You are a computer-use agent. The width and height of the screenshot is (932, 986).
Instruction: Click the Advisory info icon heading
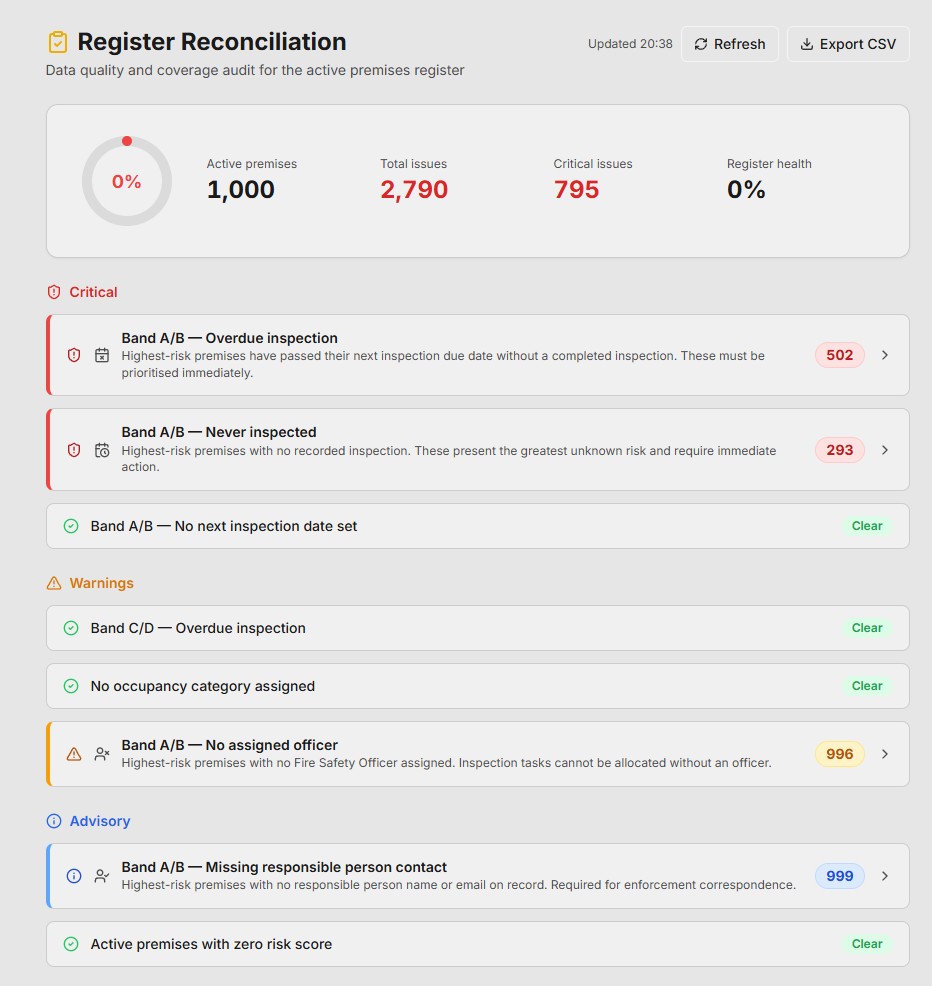(x=54, y=821)
